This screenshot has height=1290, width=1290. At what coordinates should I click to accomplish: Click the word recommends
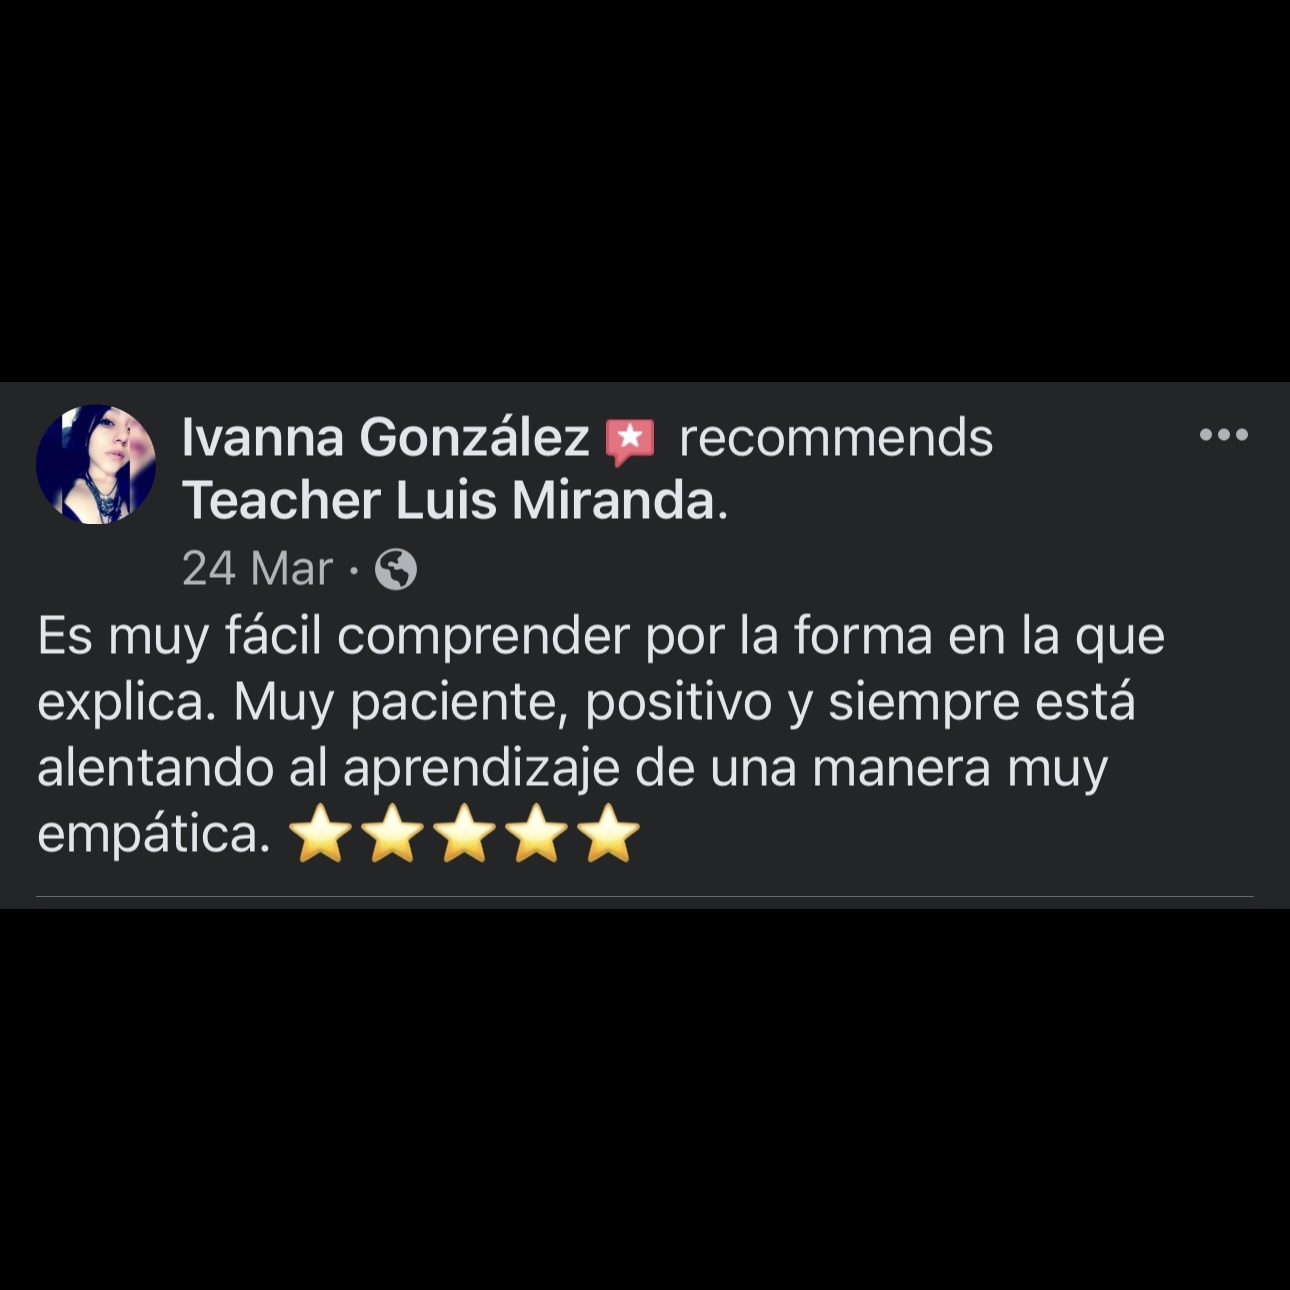pos(836,438)
